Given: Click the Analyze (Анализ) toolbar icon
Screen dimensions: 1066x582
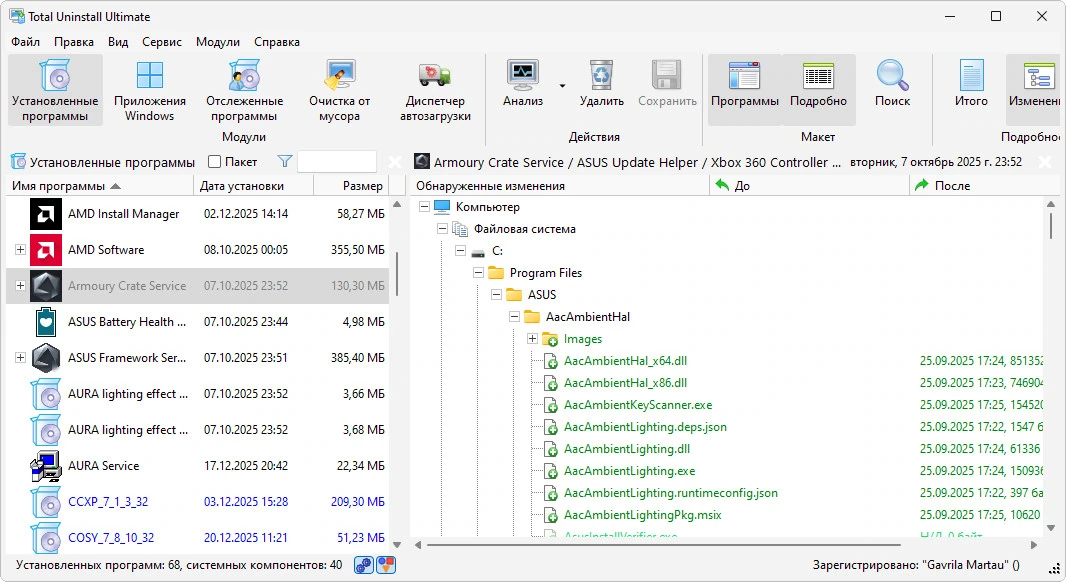Looking at the screenshot, I should click(x=523, y=75).
